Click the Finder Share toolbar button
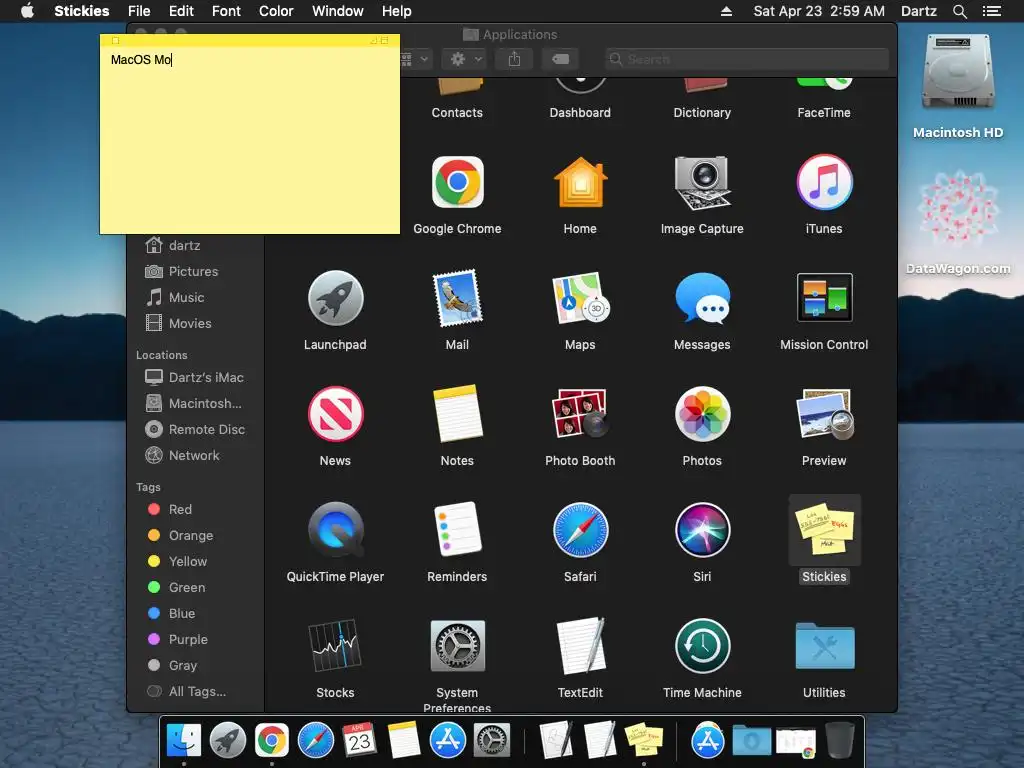Viewport: 1024px width, 768px height. 515,59
